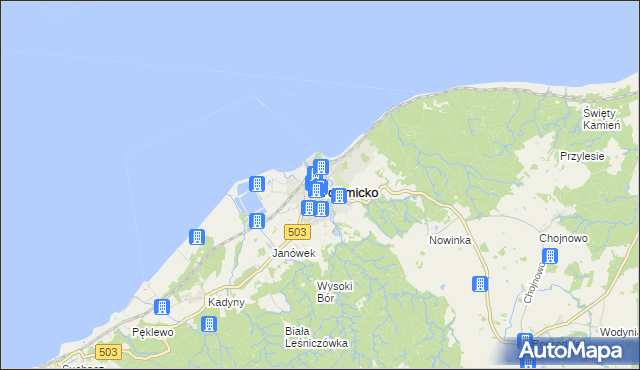
Task: Click the partially visible Wodyni label
Action: (619, 332)
